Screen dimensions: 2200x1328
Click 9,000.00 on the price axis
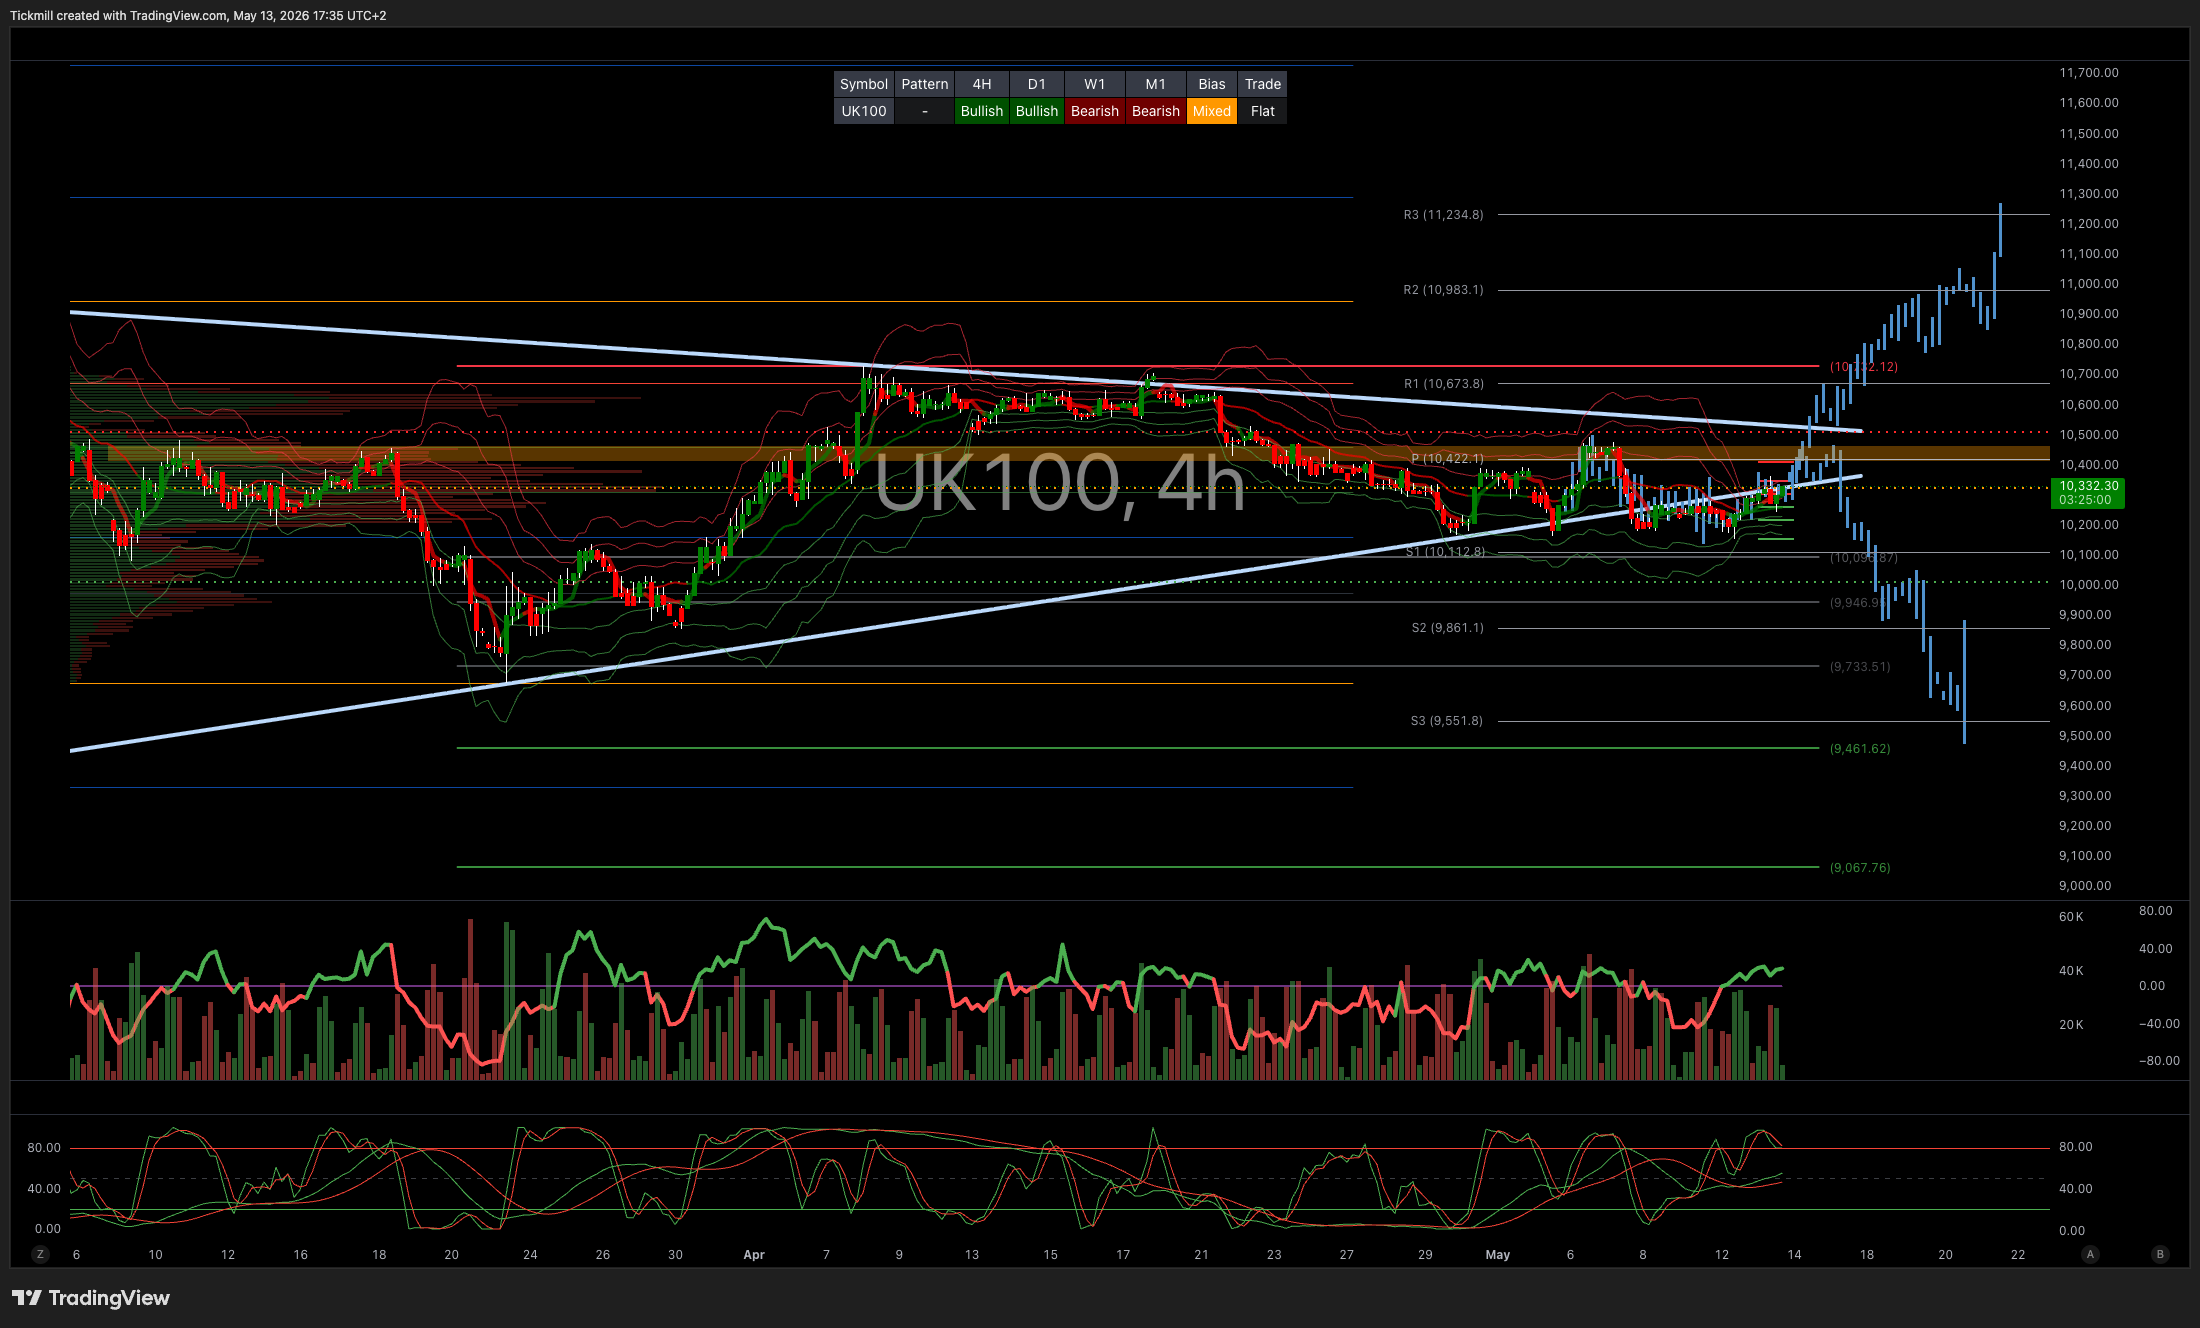click(2085, 886)
